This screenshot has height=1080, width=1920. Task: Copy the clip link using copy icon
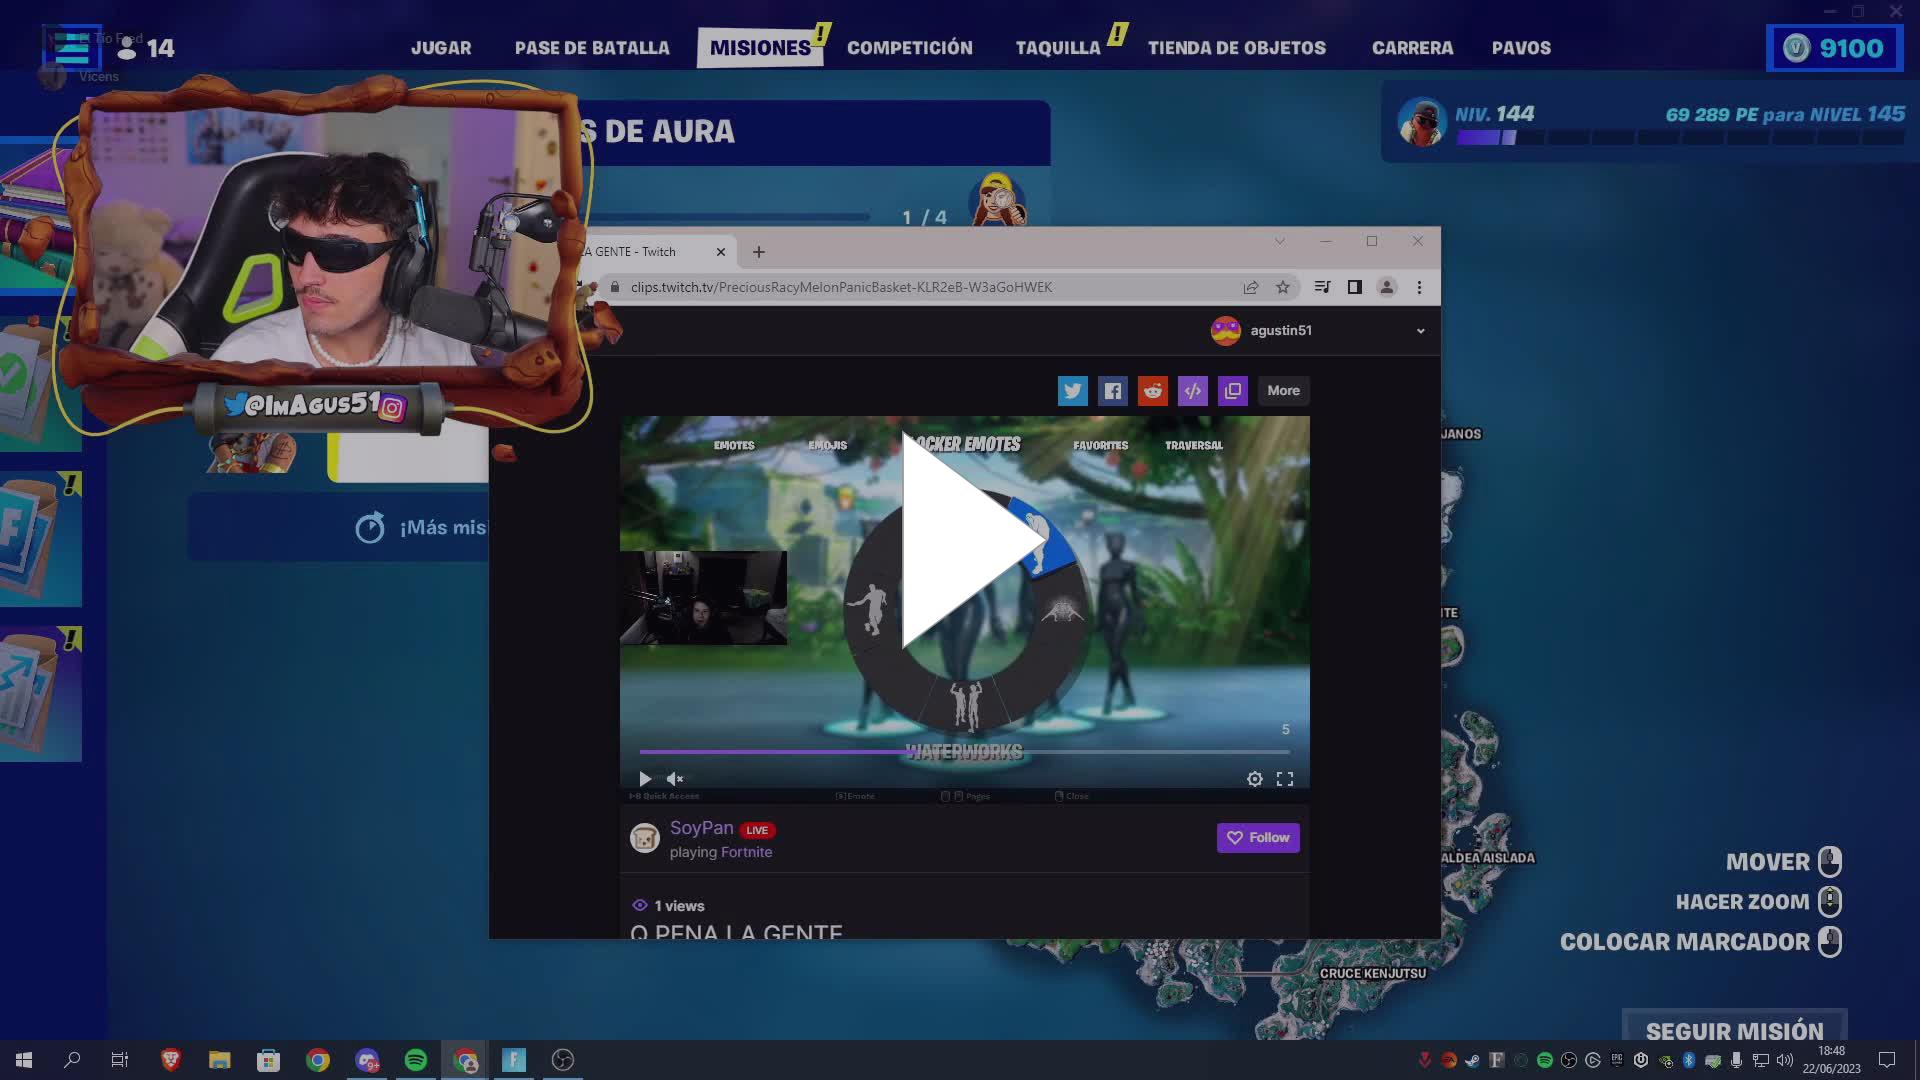[1232, 391]
